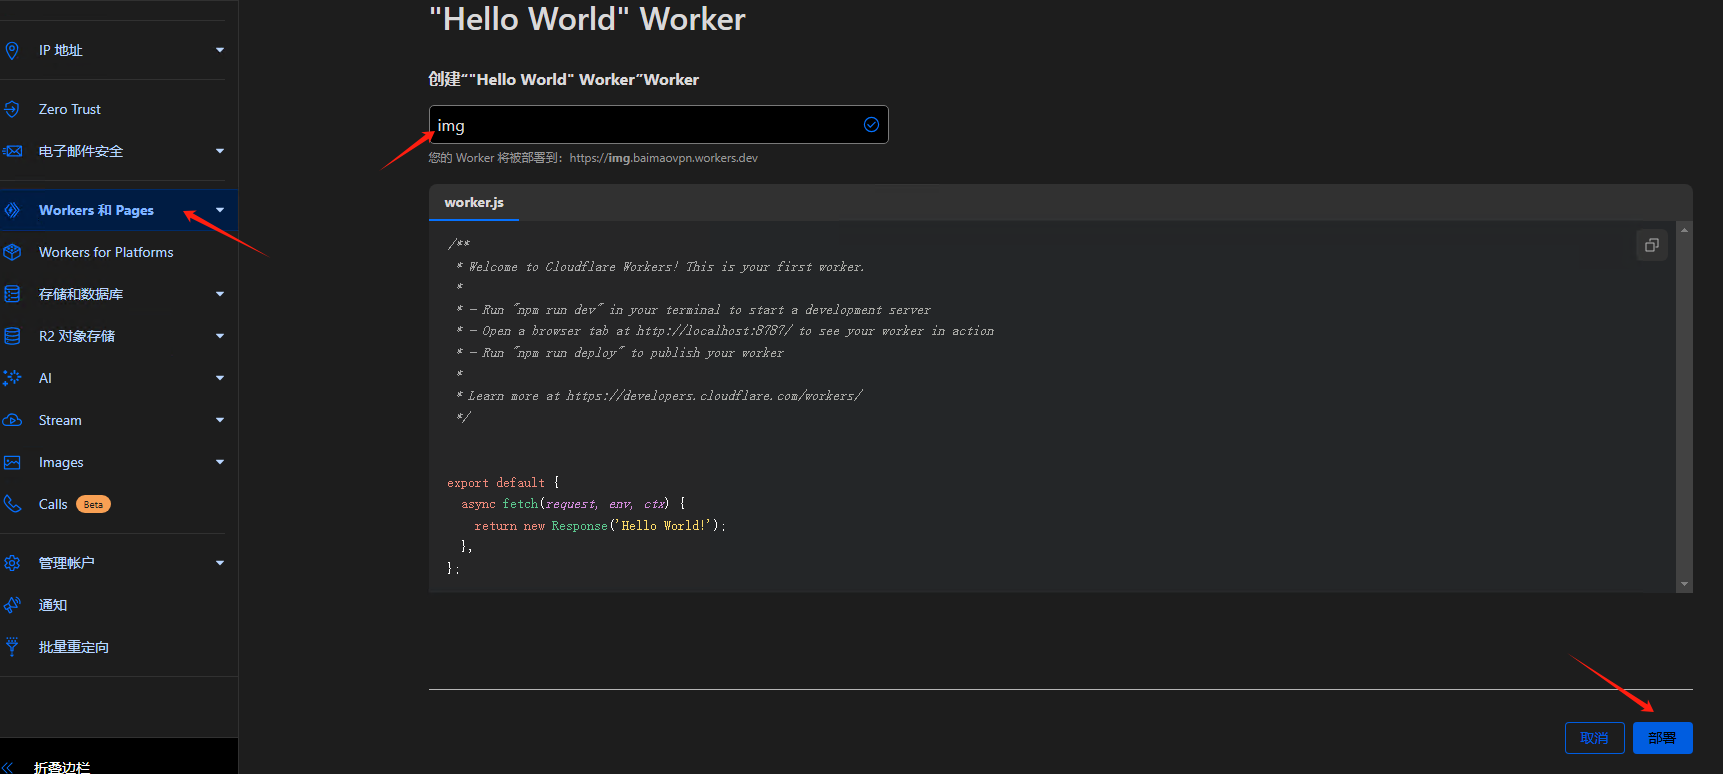Click the 部署 deploy button
The image size is (1723, 774).
1662,738
